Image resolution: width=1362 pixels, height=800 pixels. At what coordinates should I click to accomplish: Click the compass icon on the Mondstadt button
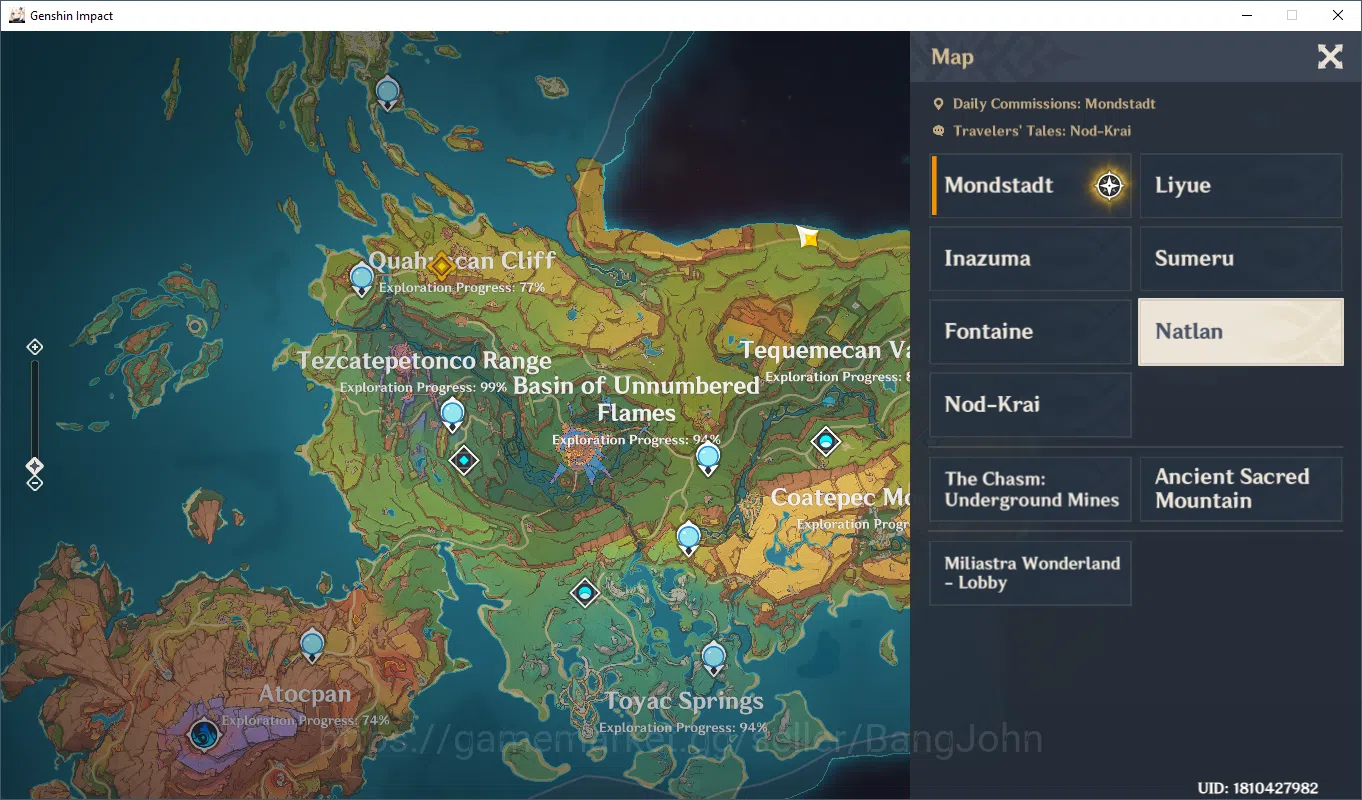pos(1109,186)
